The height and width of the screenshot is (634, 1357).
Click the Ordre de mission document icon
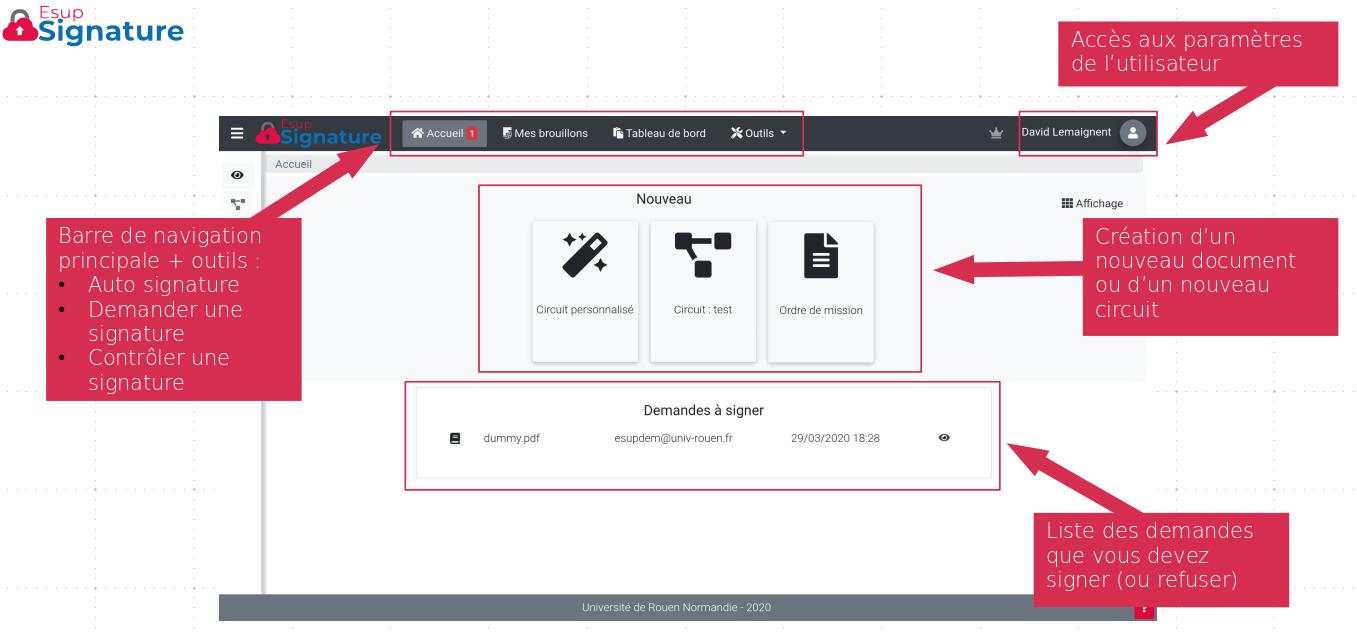(x=821, y=255)
